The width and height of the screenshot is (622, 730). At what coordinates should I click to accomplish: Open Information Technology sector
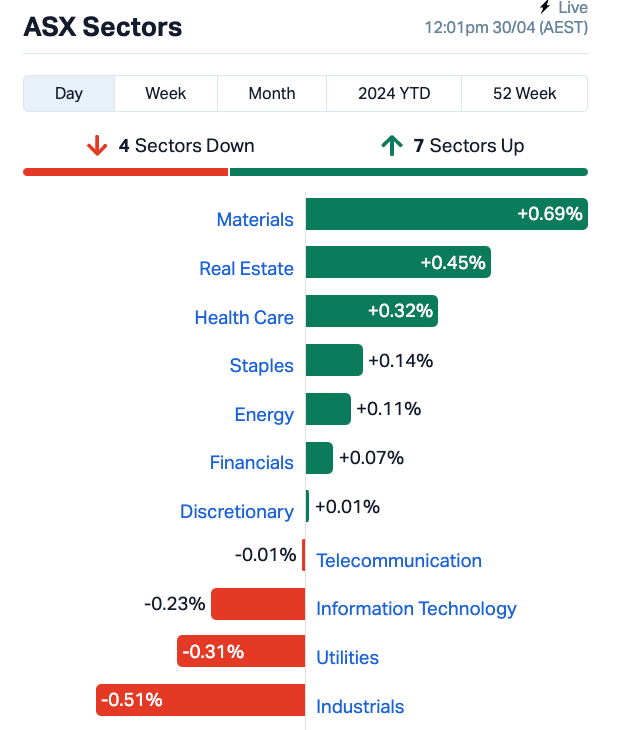[x=416, y=609]
